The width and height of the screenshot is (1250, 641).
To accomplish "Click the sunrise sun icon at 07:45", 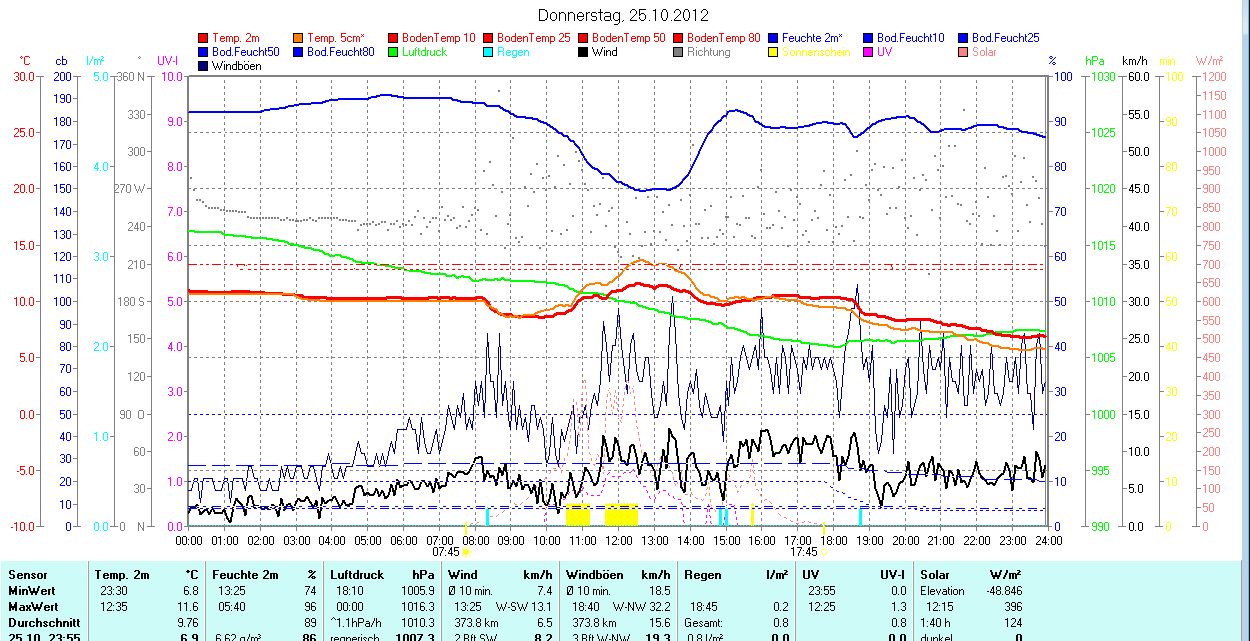I will (466, 551).
